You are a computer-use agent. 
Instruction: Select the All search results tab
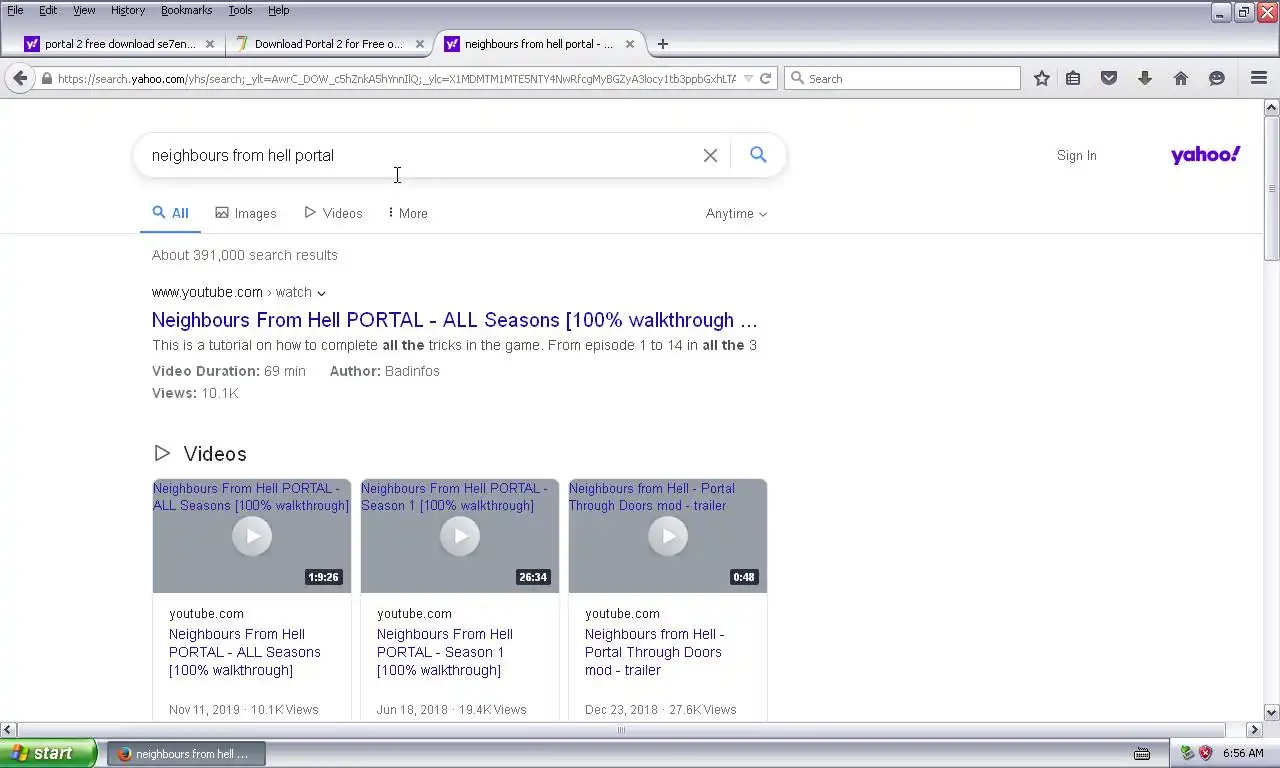pyautogui.click(x=170, y=213)
